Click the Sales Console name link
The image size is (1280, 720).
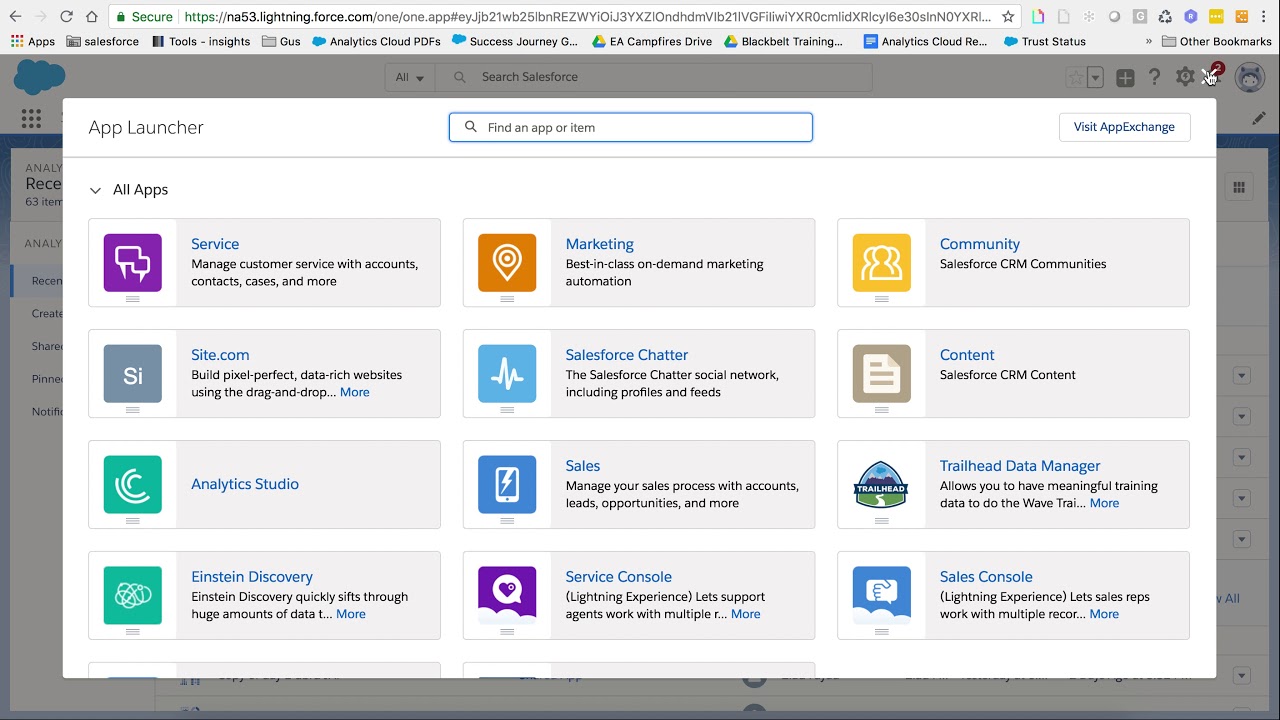coord(986,577)
